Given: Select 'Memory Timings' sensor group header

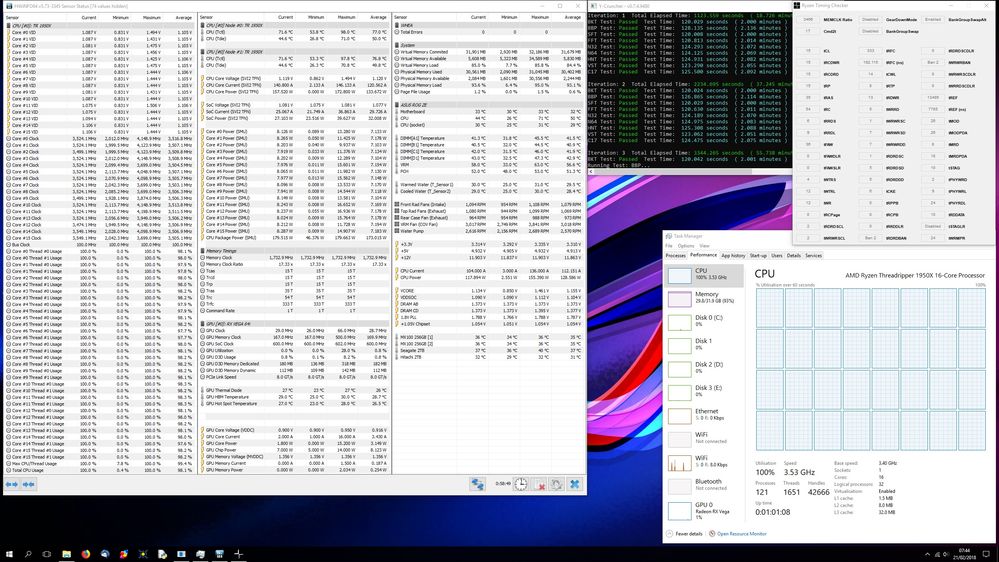Looking at the screenshot, I should 295,251.
